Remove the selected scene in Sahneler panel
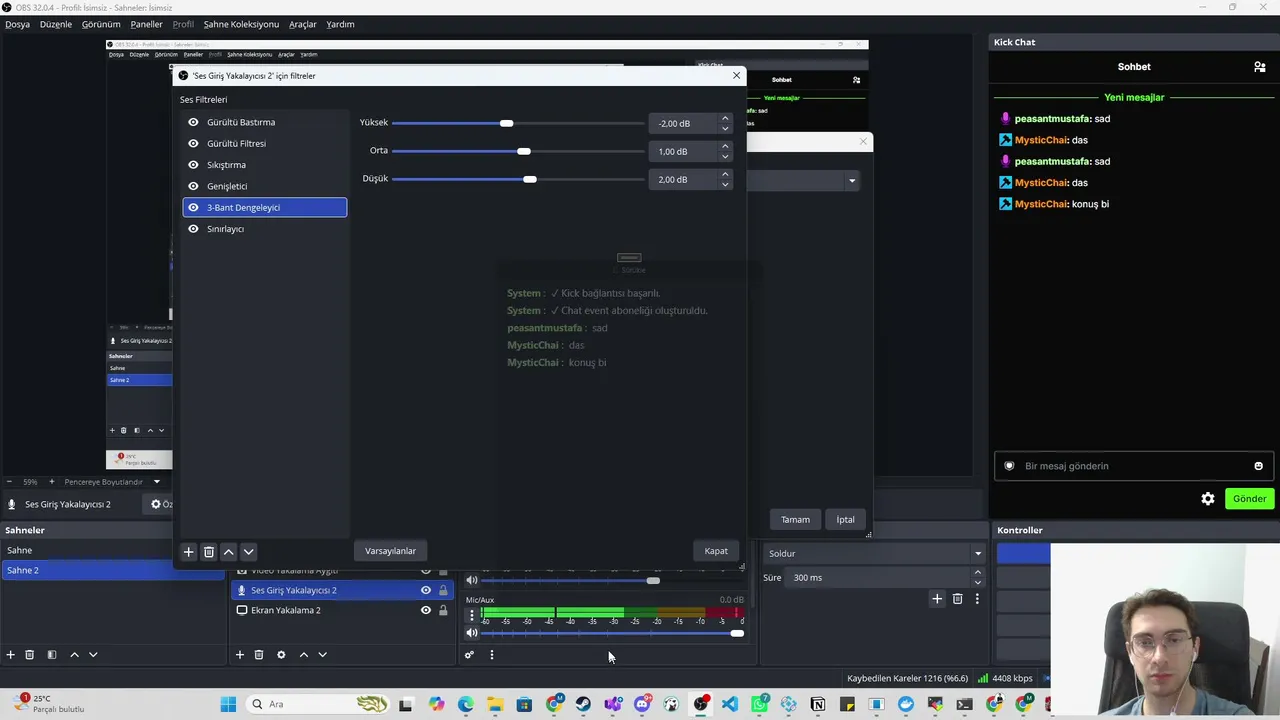This screenshot has width=1280, height=720. click(30, 655)
